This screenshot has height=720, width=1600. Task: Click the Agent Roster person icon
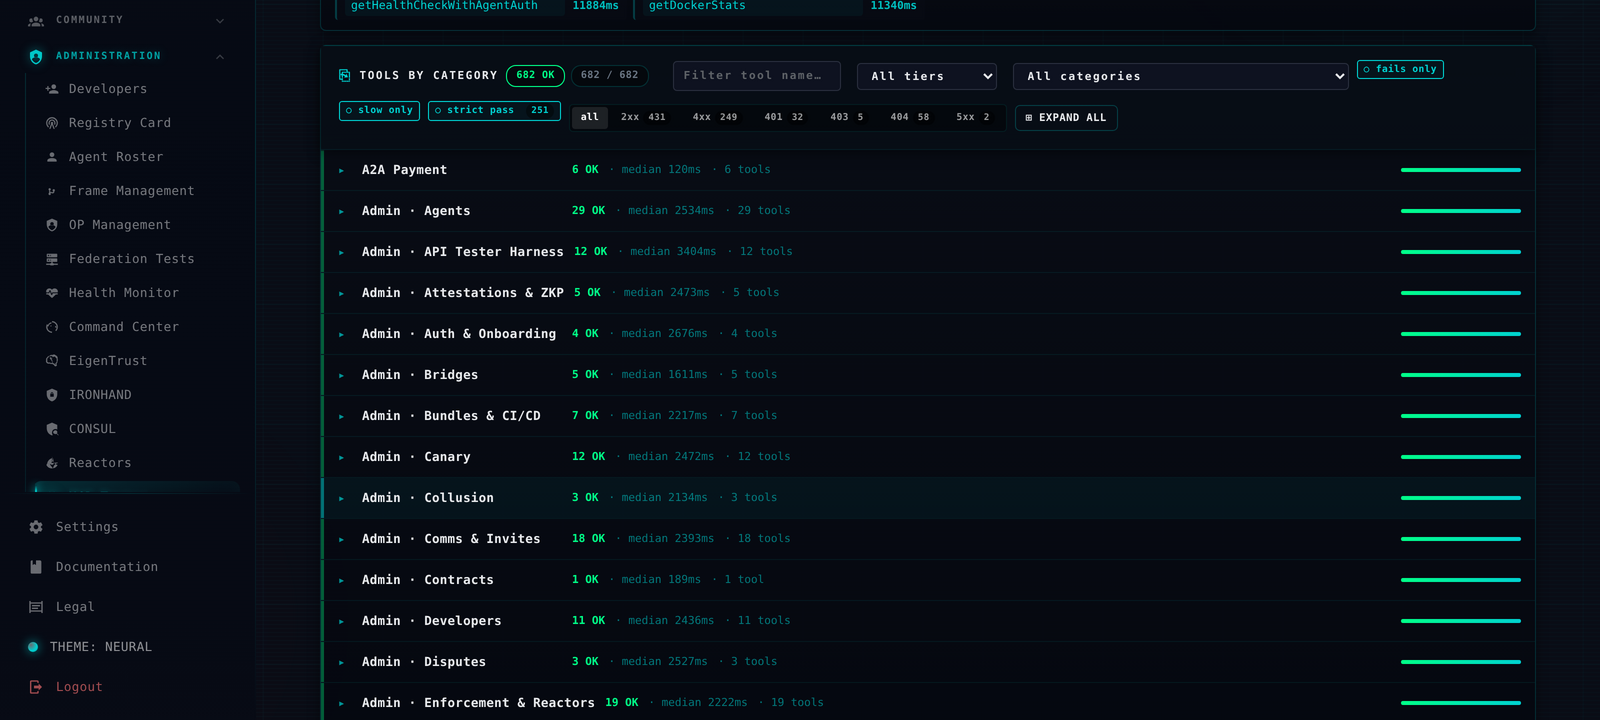pyautogui.click(x=52, y=157)
